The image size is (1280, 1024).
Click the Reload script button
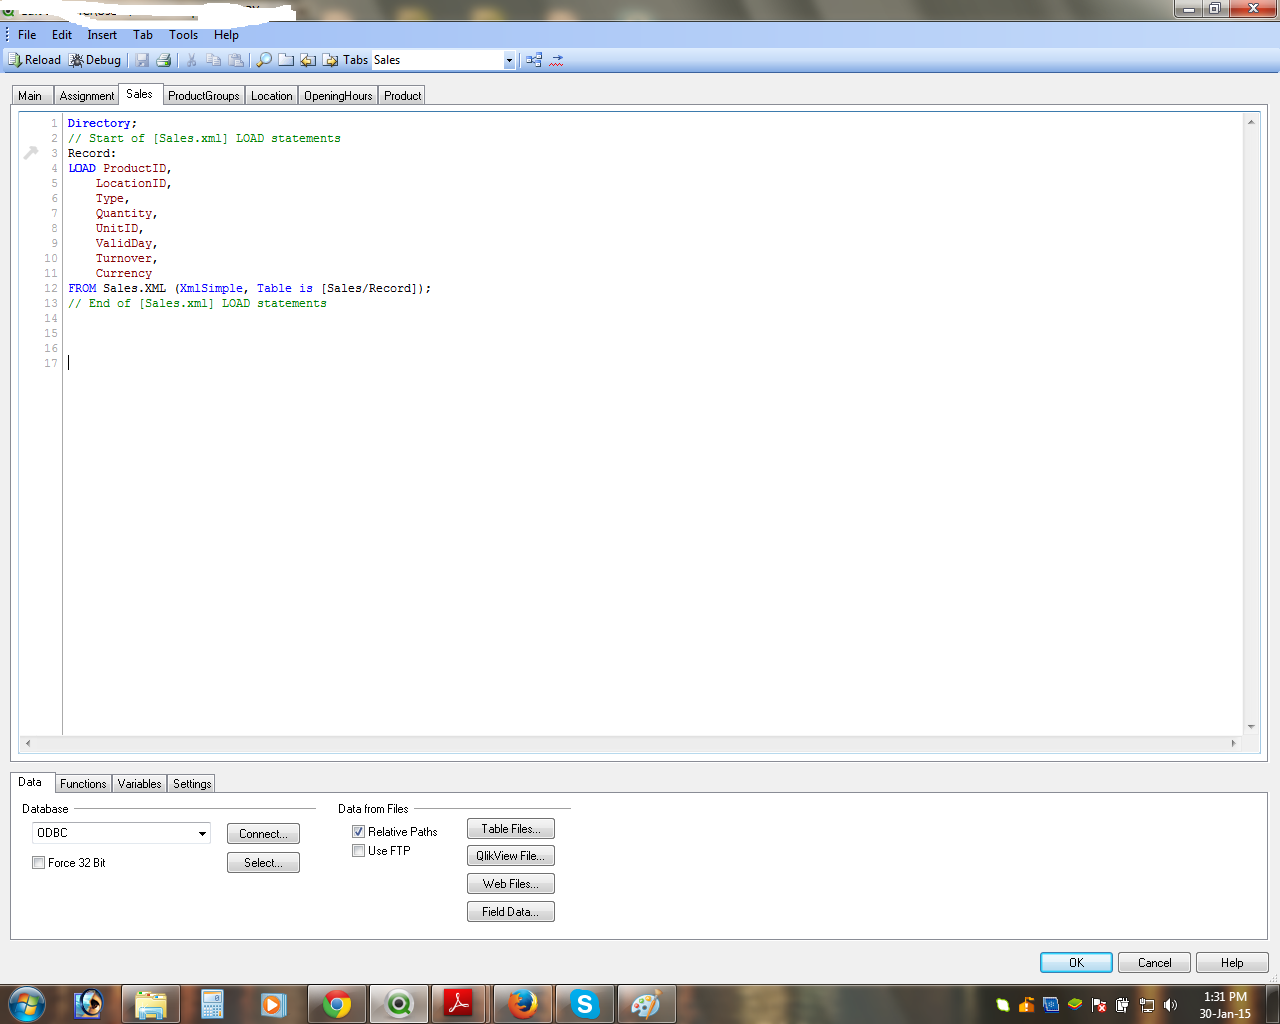point(34,60)
